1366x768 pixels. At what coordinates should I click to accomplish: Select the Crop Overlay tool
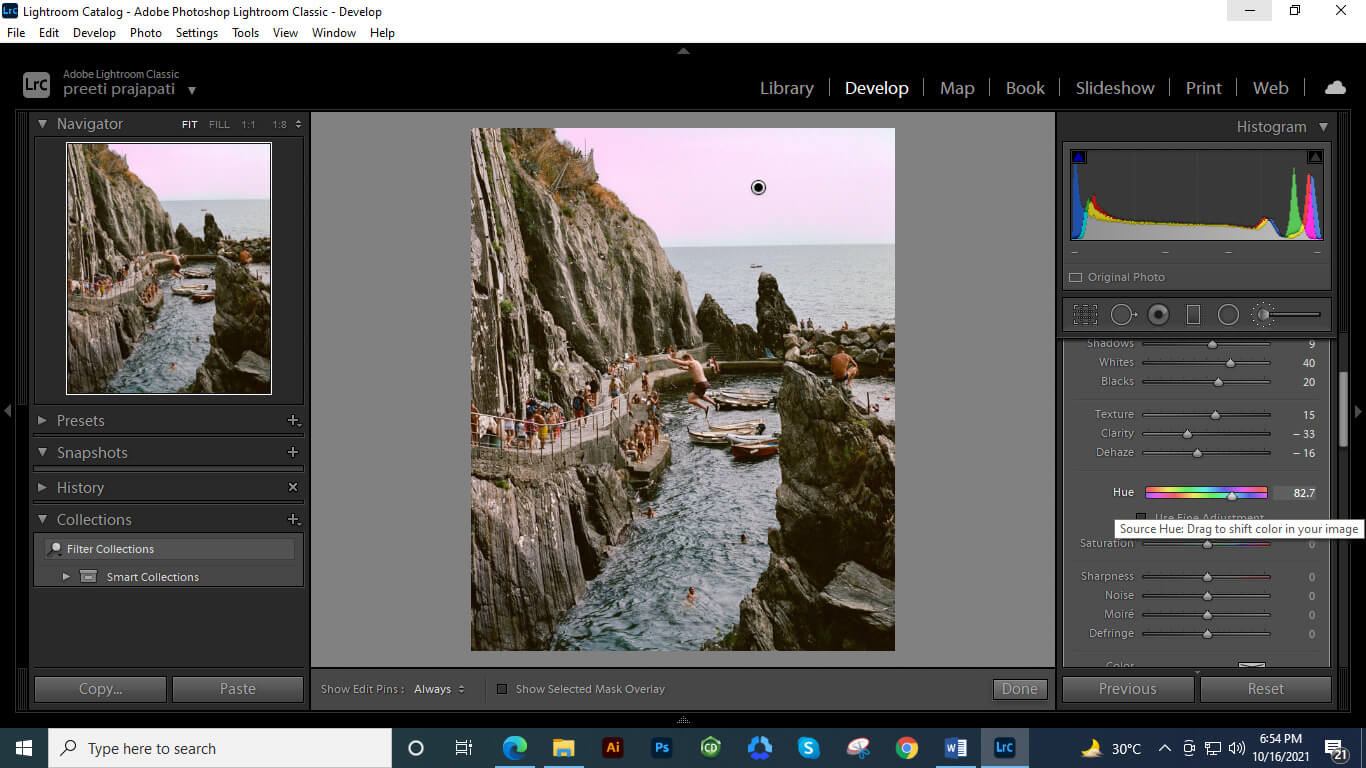pos(1085,314)
